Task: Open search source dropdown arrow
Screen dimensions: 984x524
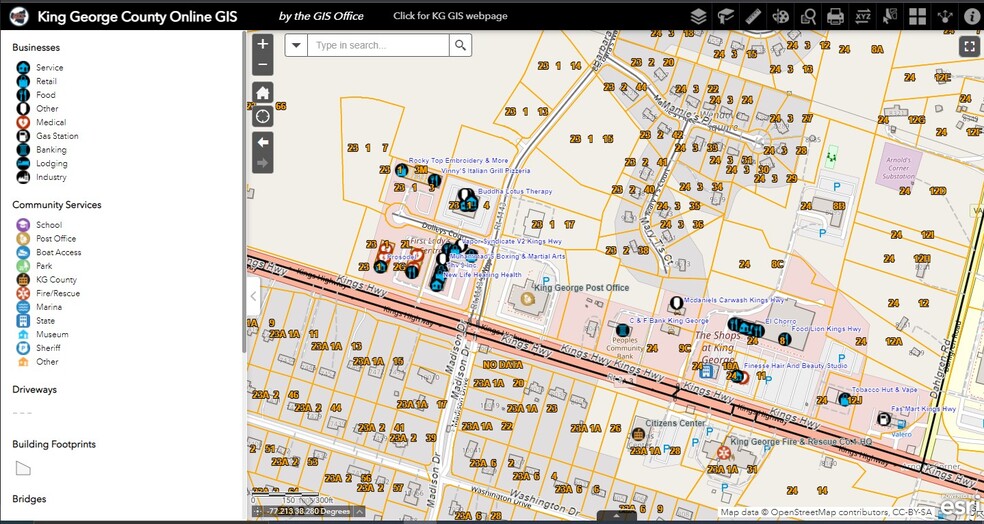Action: [296, 45]
